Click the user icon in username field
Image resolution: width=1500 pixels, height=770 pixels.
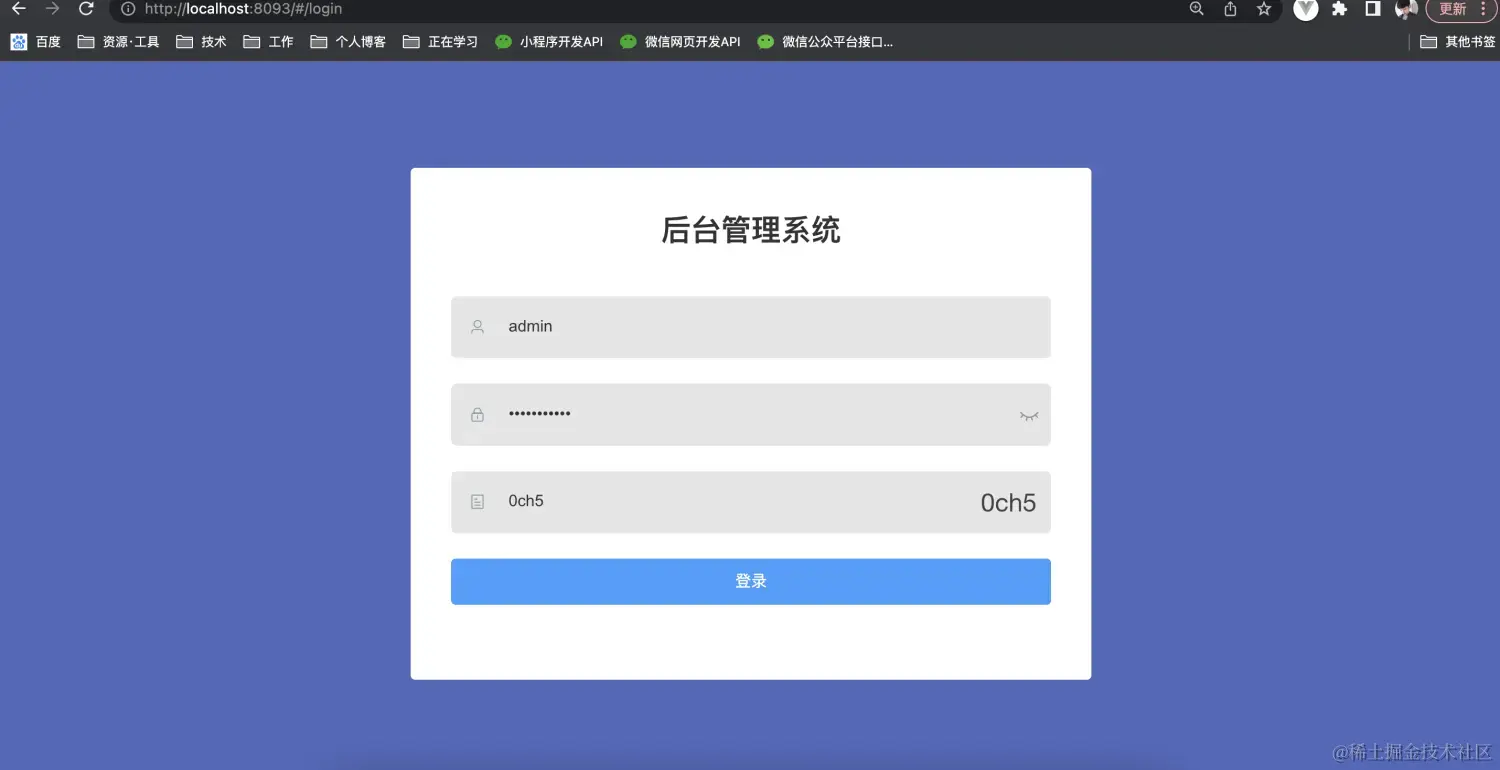(x=477, y=327)
